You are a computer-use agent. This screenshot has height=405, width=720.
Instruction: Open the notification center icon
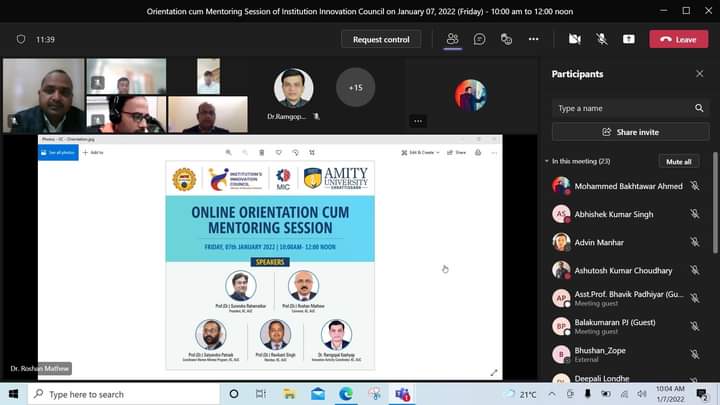702,394
